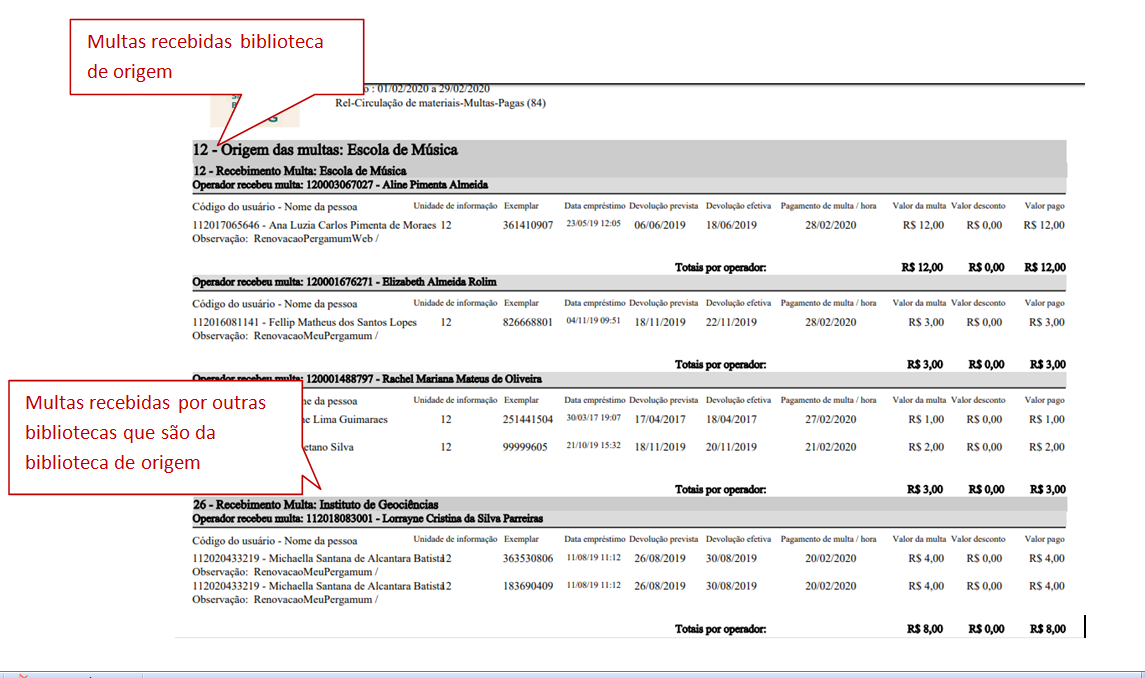1145x678 pixels.
Task: Select exemplar number 251441504
Action: point(528,419)
